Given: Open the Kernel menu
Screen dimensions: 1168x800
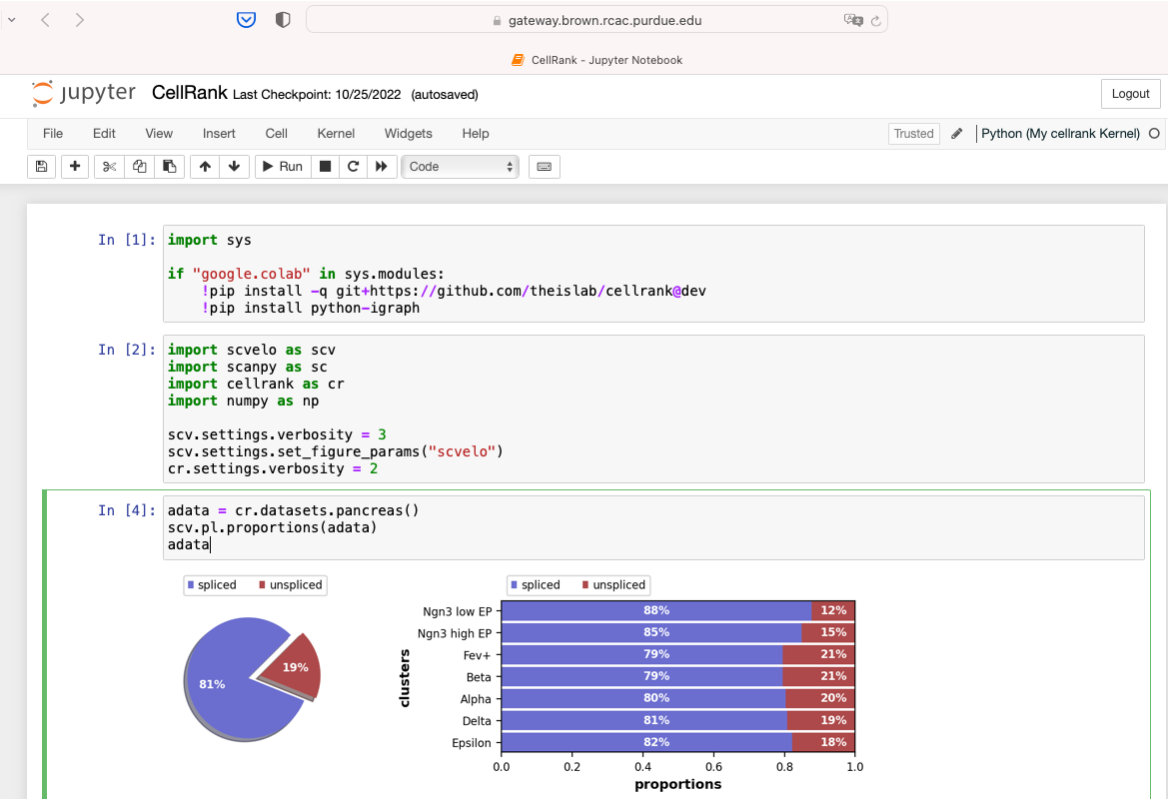Looking at the screenshot, I should [x=336, y=133].
